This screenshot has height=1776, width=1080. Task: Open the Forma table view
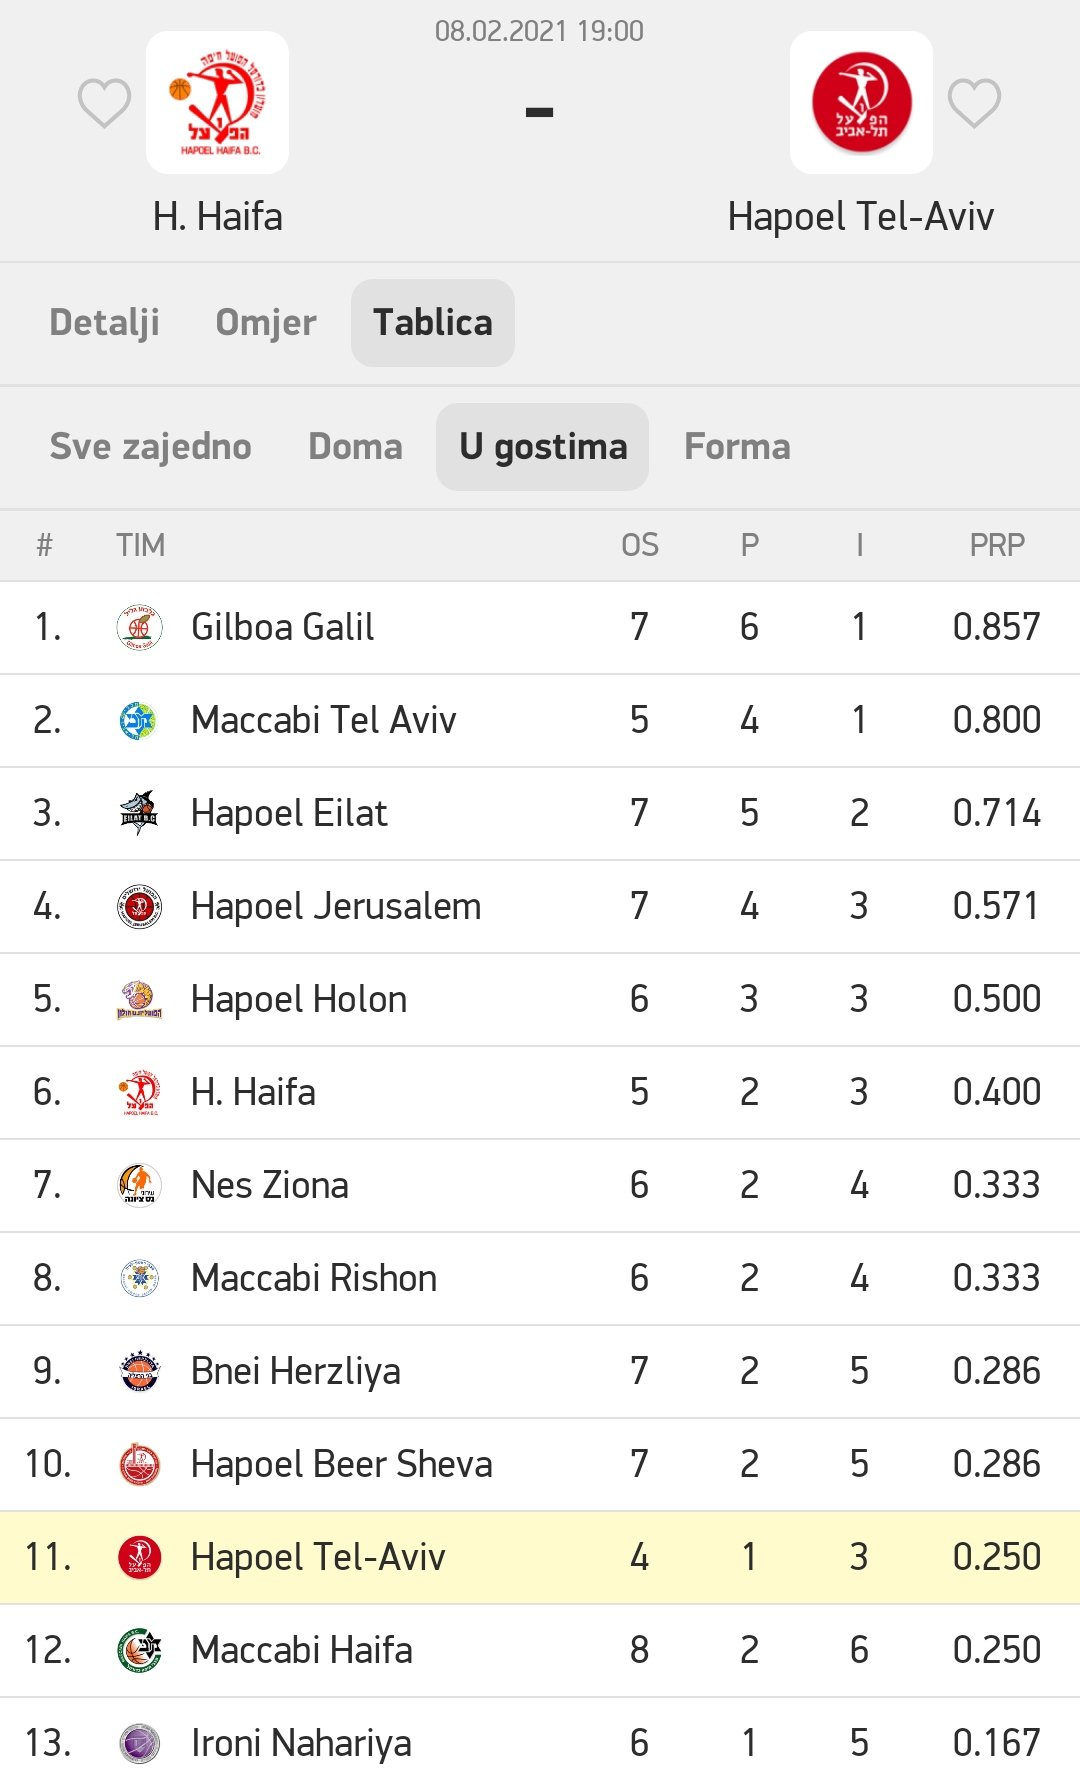click(737, 447)
